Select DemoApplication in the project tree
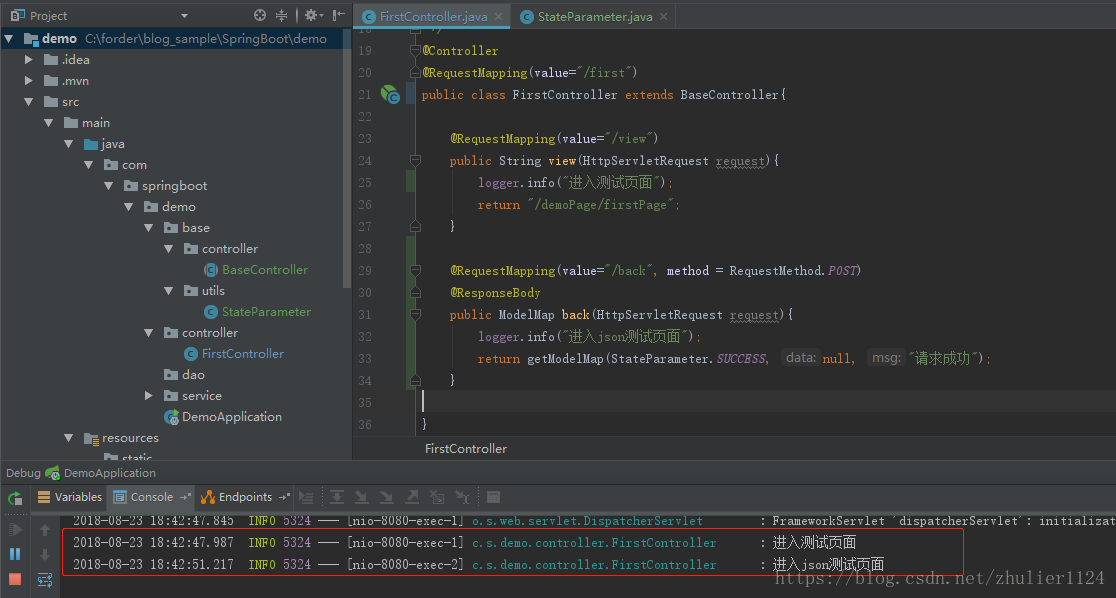 click(x=231, y=417)
